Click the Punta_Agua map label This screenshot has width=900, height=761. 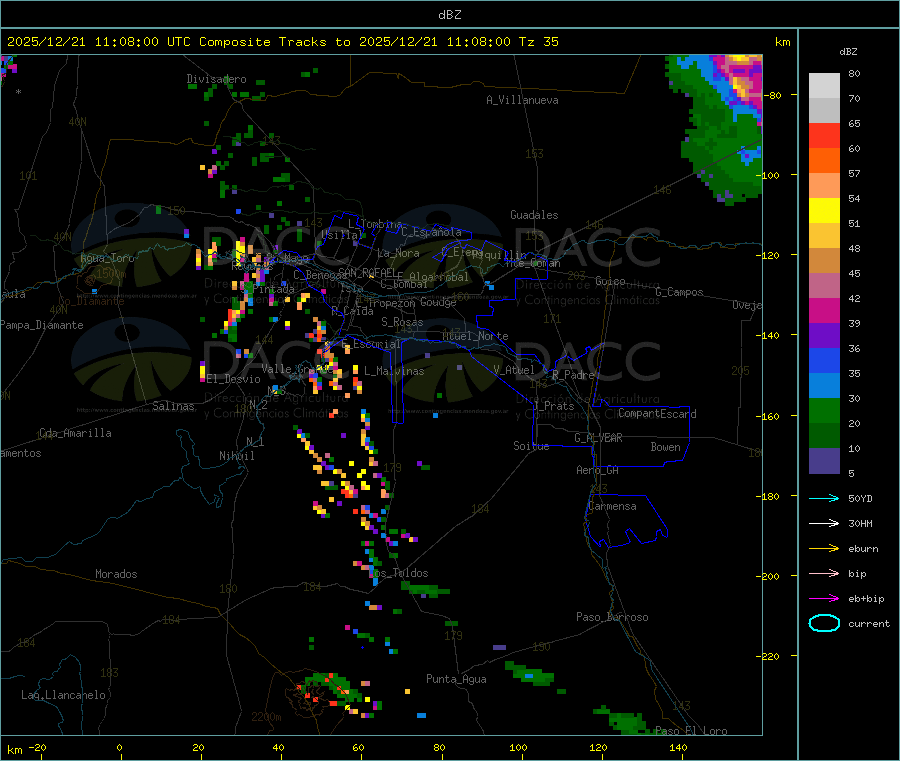click(456, 679)
